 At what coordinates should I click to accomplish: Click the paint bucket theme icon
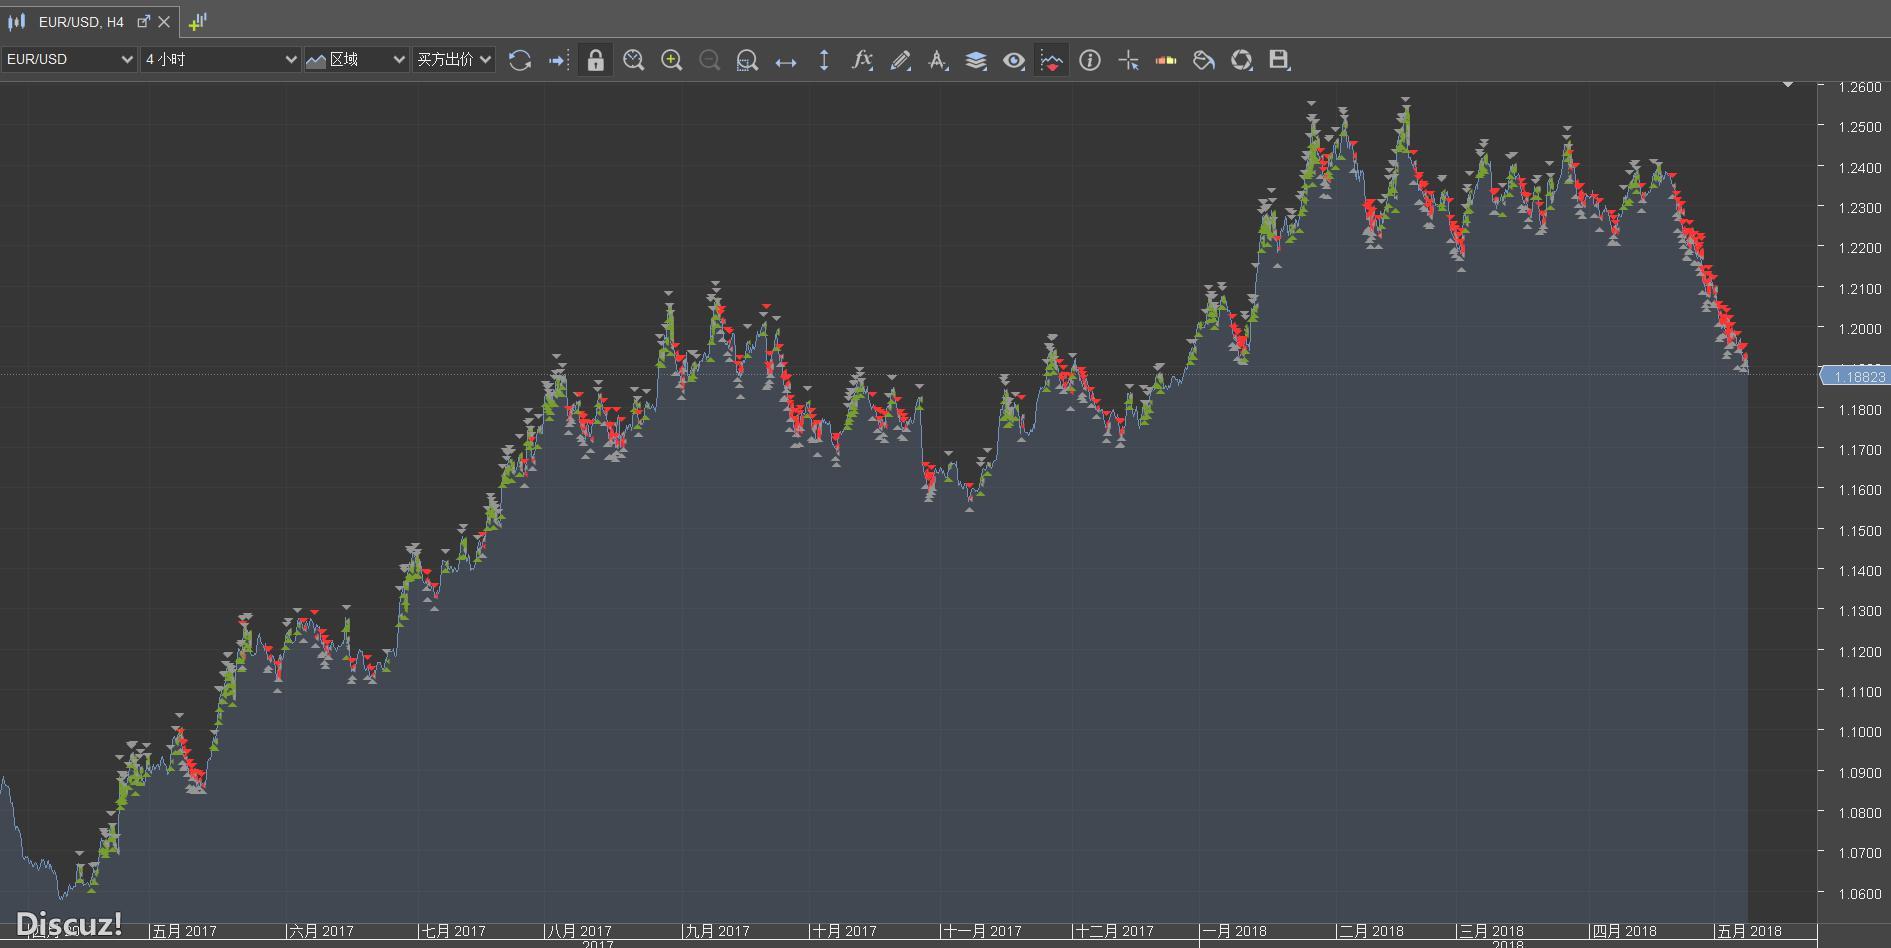pos(1204,60)
